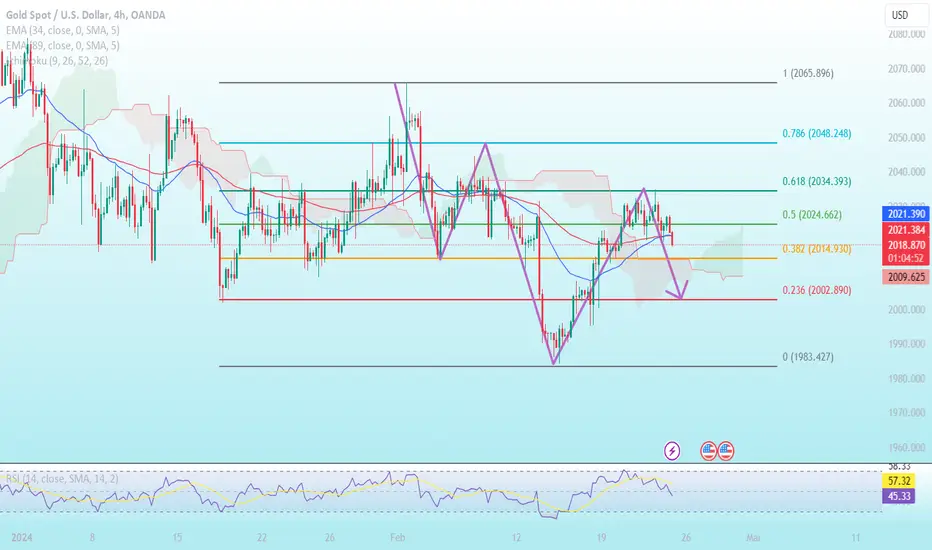
Task: Click the yellow 57.32 RSI value
Action: 898,480
